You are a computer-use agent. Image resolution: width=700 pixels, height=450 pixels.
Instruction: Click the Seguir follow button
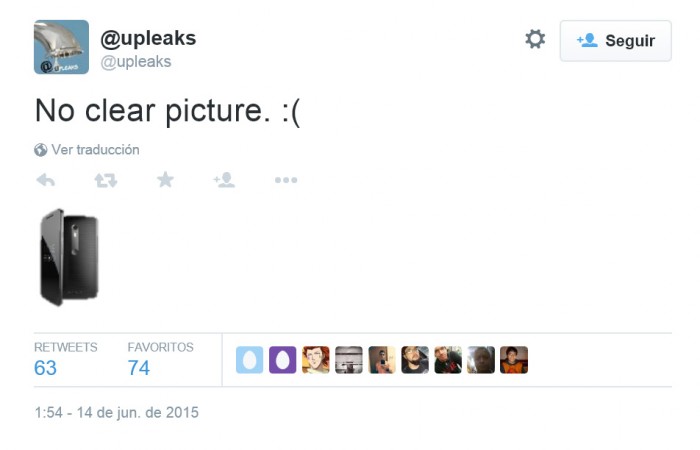616,41
